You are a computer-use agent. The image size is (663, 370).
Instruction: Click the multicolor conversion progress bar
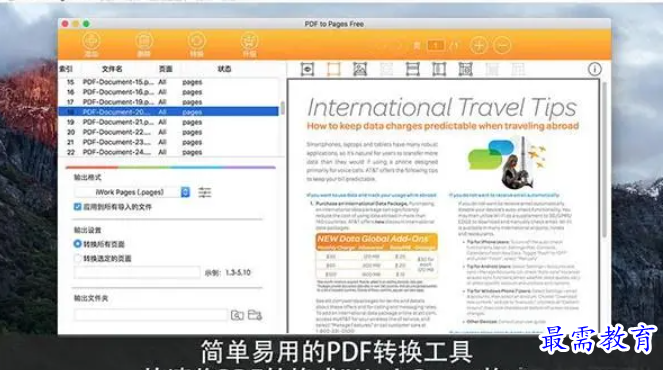(x=170, y=167)
